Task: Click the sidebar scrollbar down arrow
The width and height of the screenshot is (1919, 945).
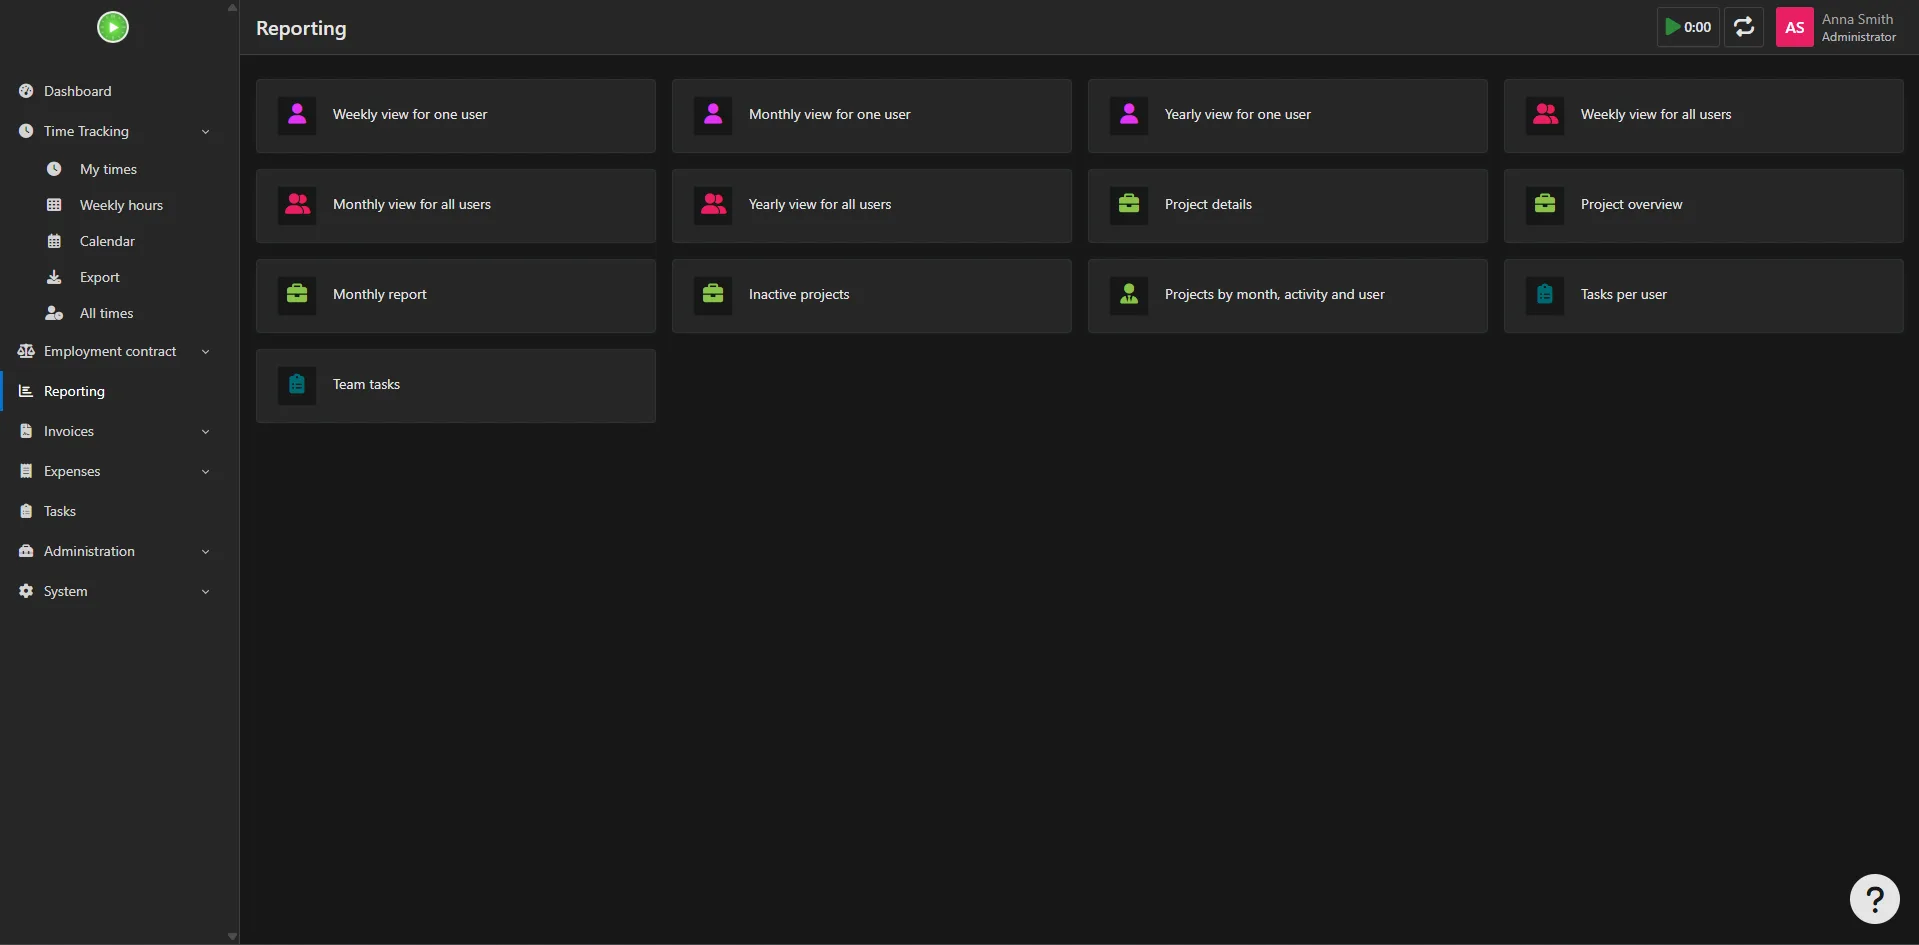Action: [x=232, y=937]
